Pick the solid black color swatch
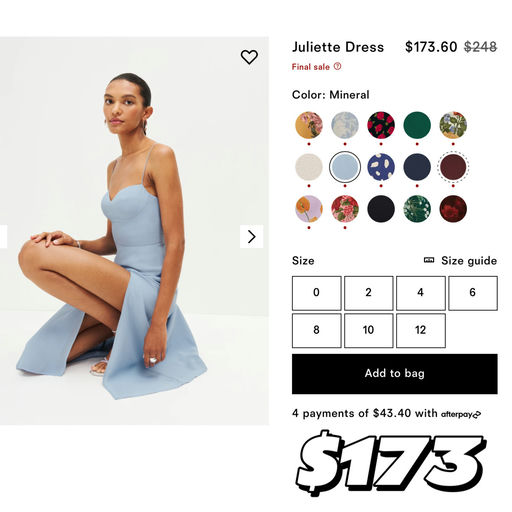 pos(381,209)
